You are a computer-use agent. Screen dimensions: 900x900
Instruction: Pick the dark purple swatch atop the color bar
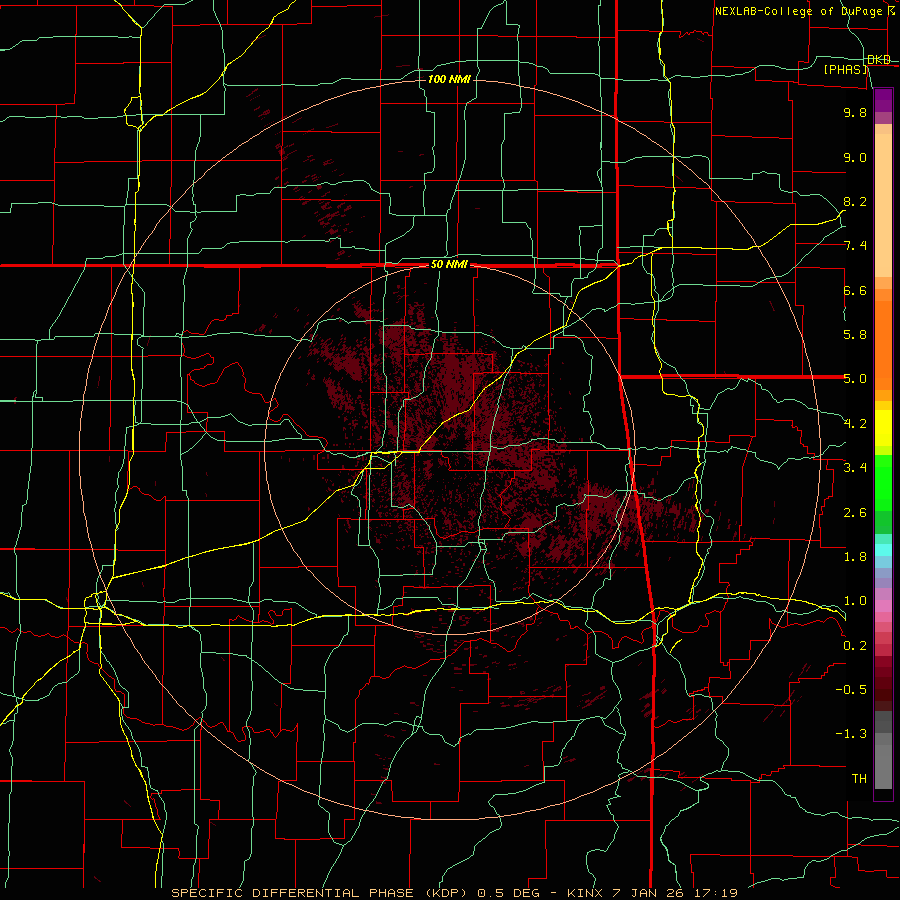pos(883,100)
